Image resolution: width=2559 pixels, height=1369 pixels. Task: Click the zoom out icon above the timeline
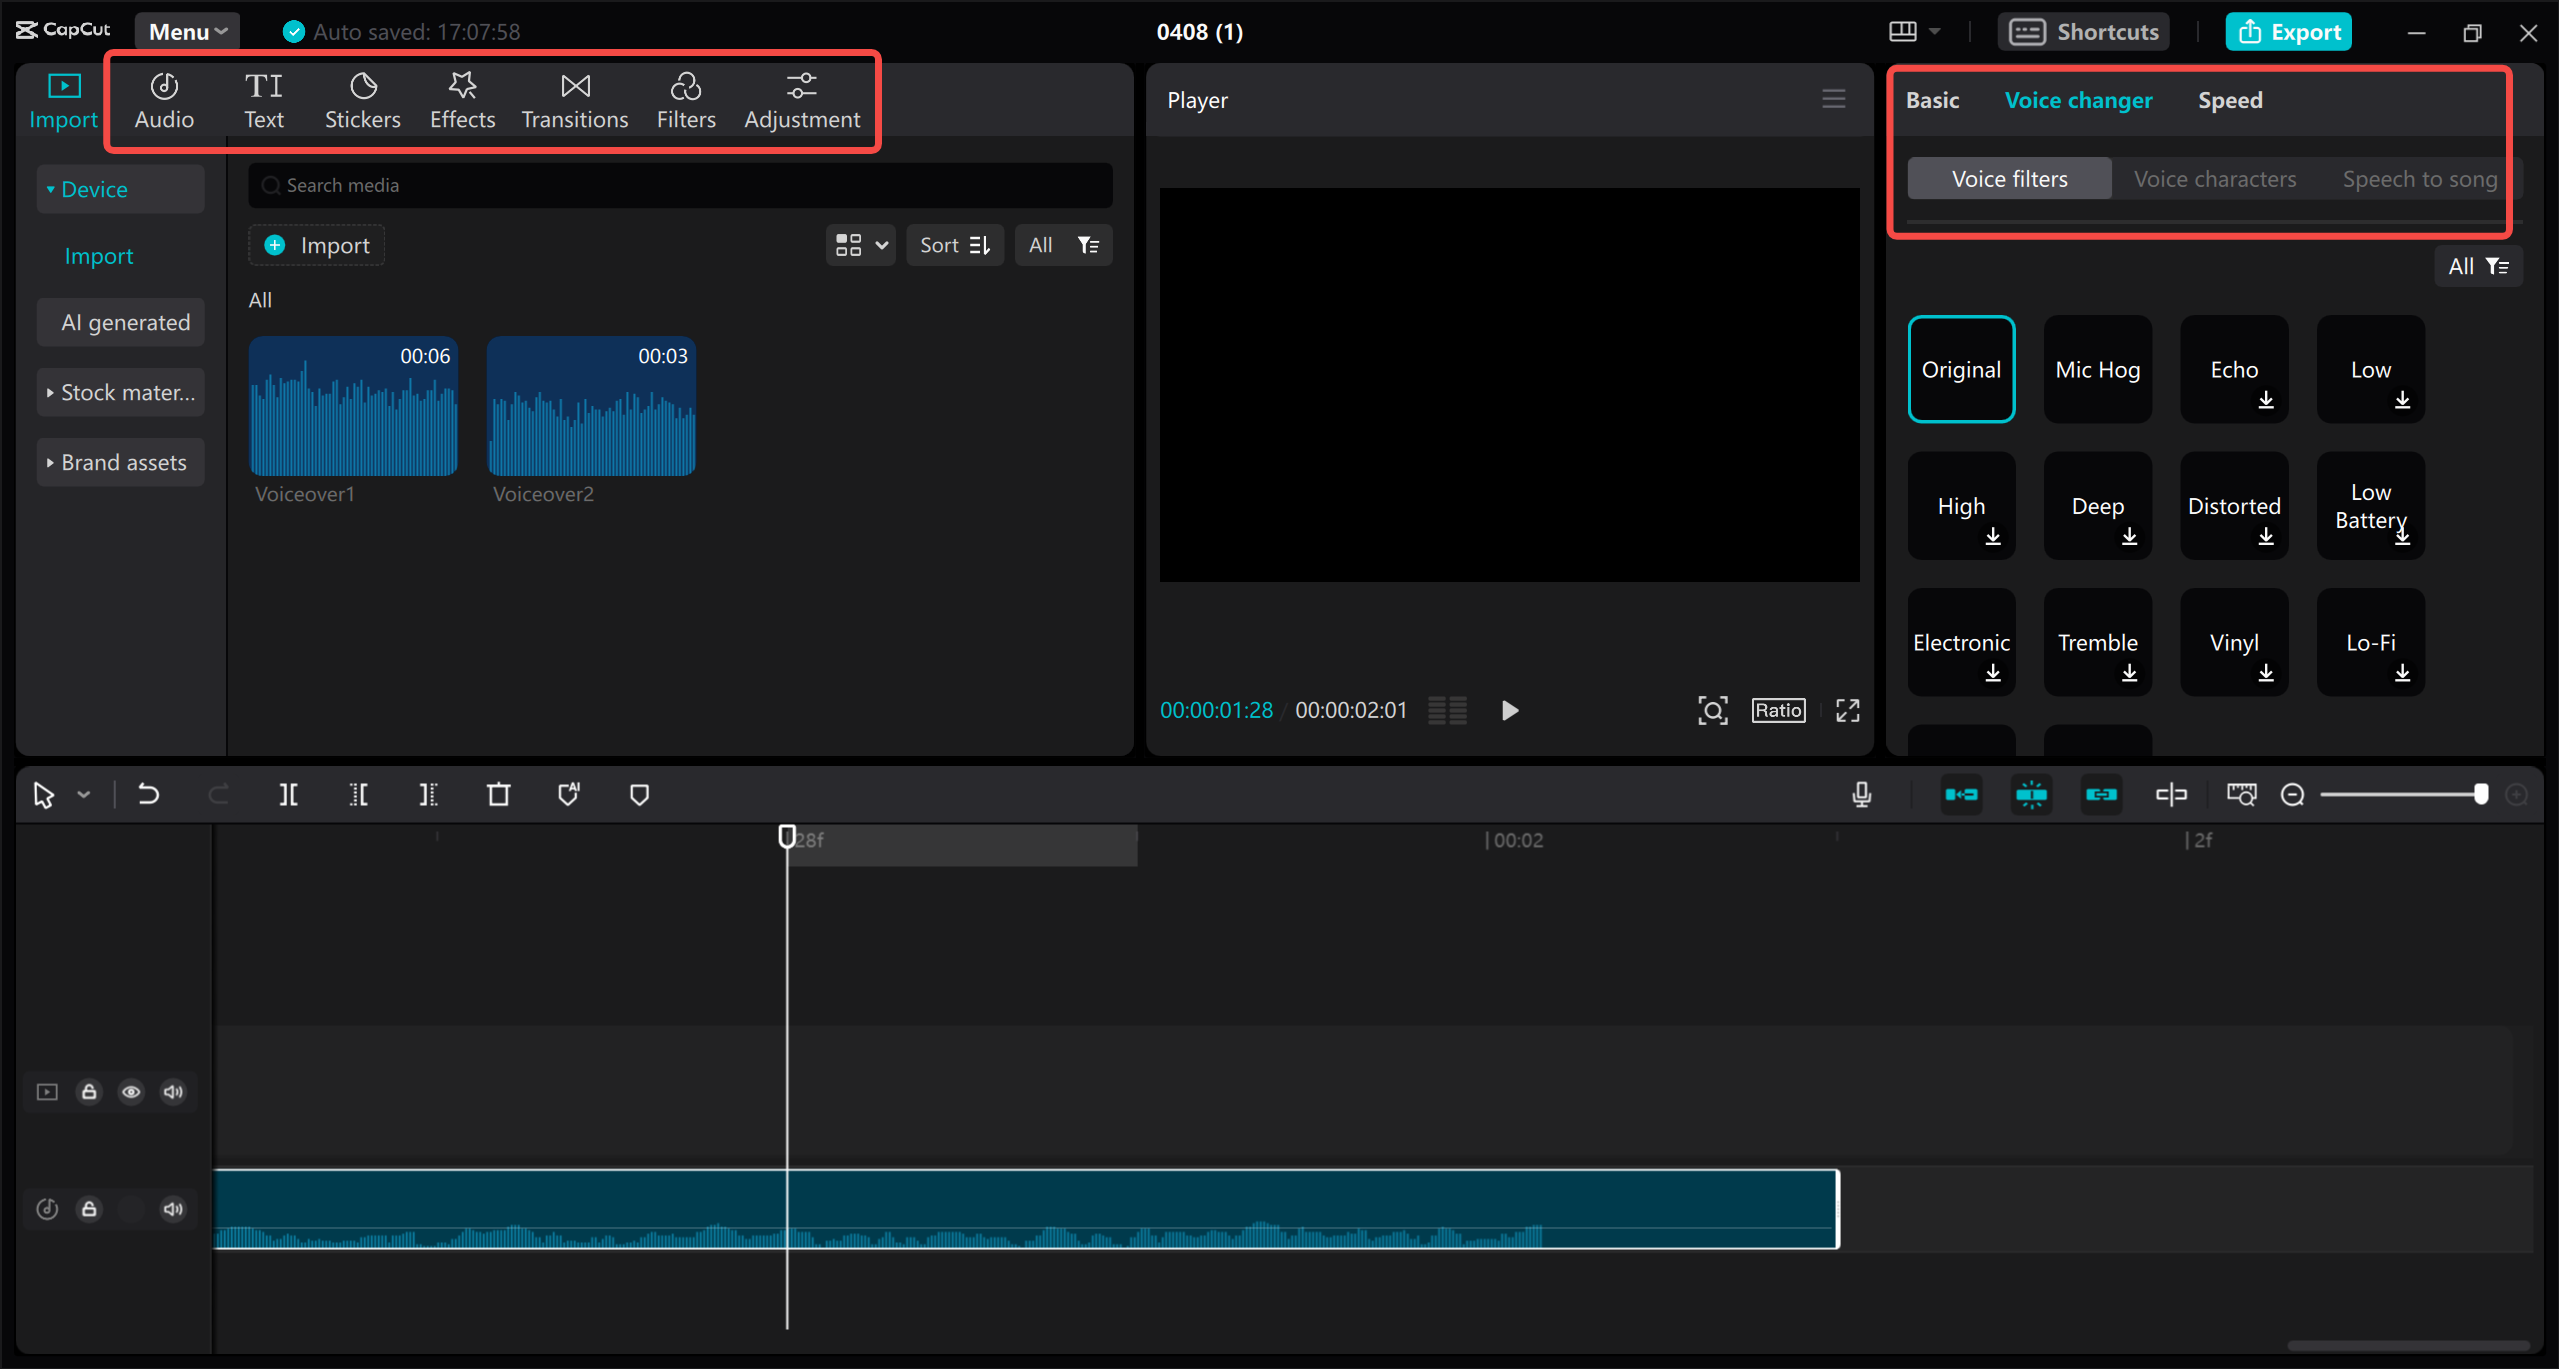coord(2292,793)
